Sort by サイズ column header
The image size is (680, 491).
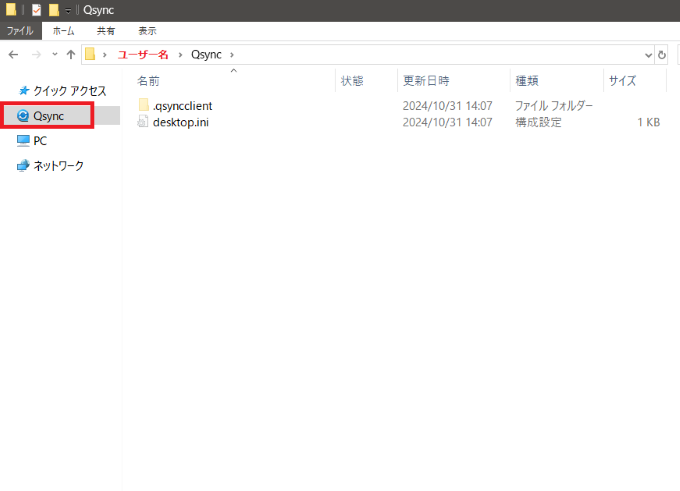[622, 81]
